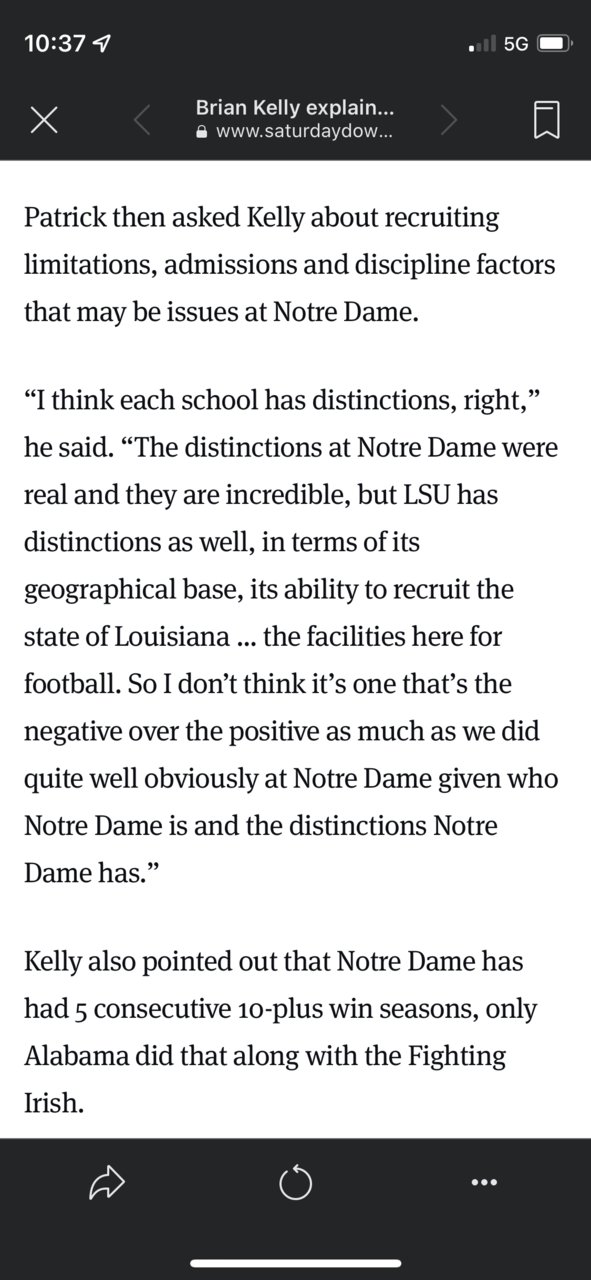Tap the quote beginning "I think each school"
Image resolution: width=591 pixels, height=1280 pixels.
(291, 636)
